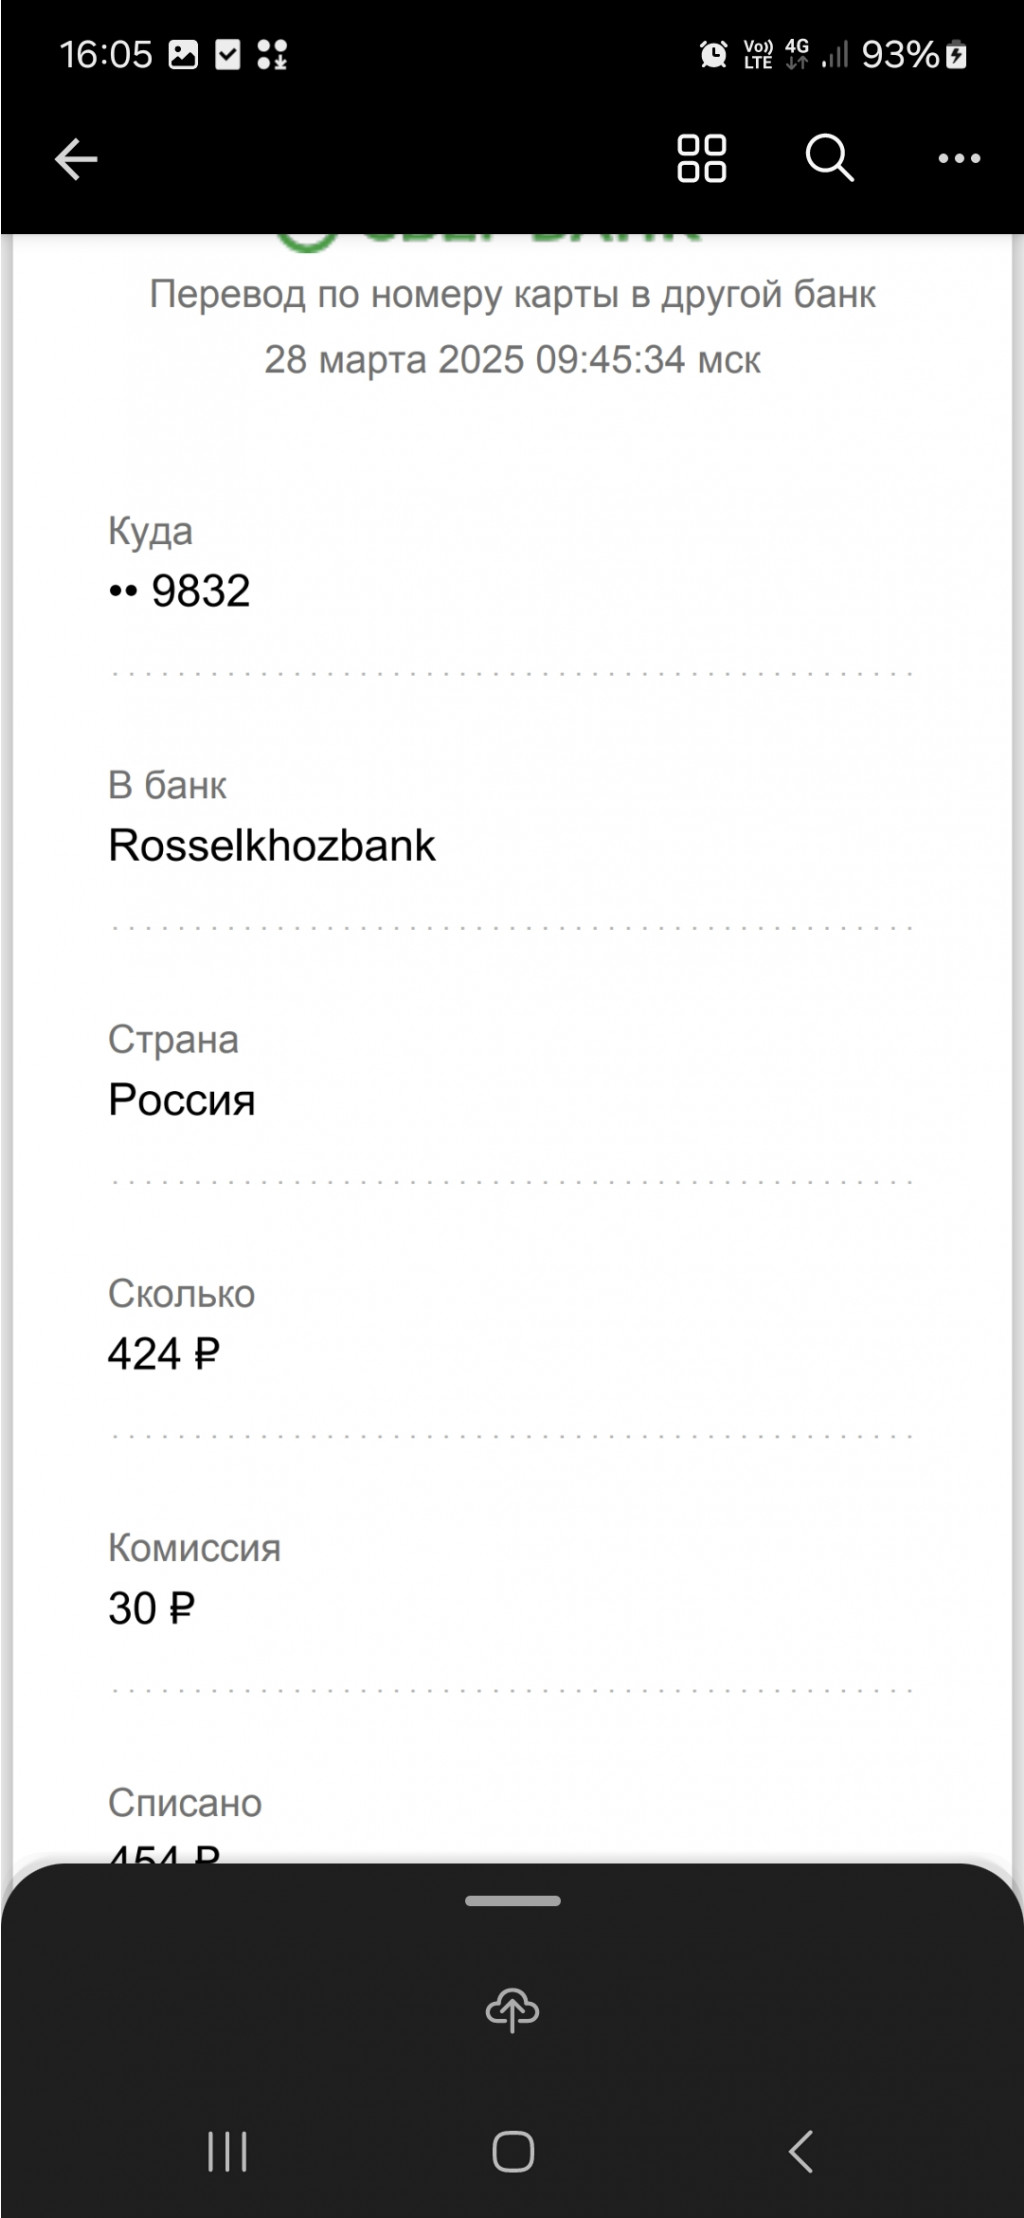Tap the transfer title about another bank
The width and height of the screenshot is (1024, 2218).
[512, 294]
